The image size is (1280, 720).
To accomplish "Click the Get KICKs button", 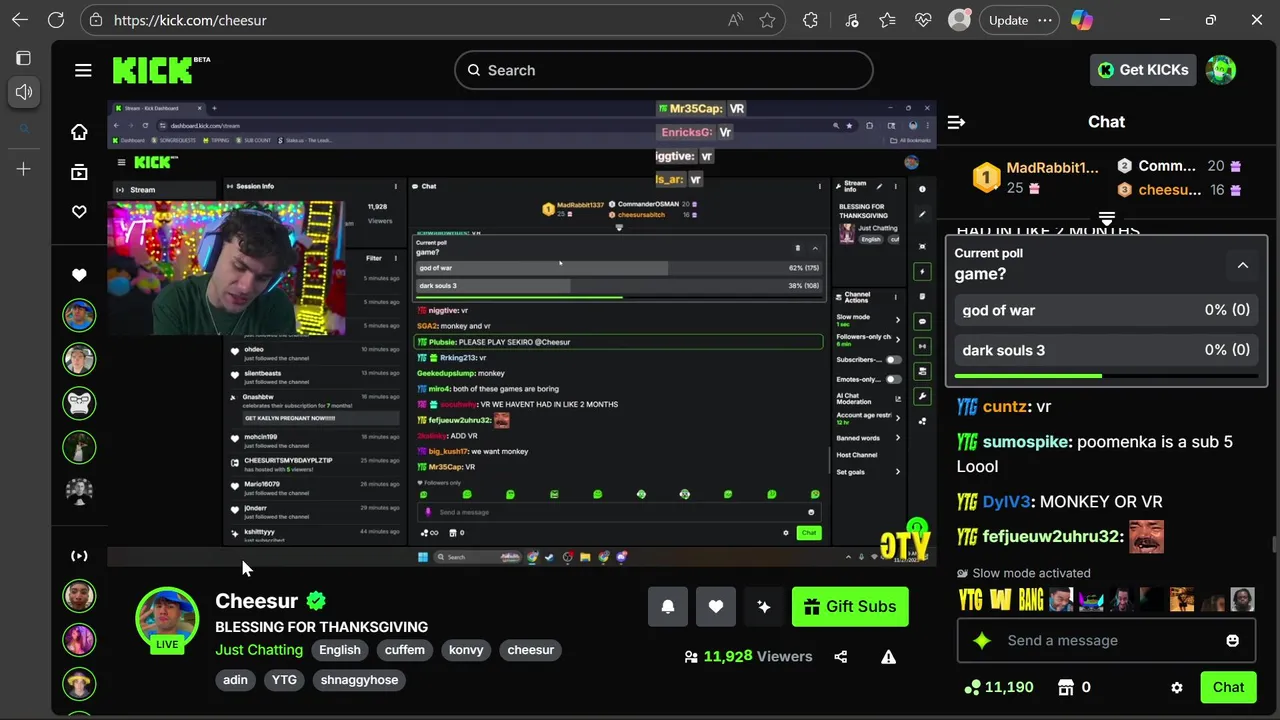I will click(1142, 70).
